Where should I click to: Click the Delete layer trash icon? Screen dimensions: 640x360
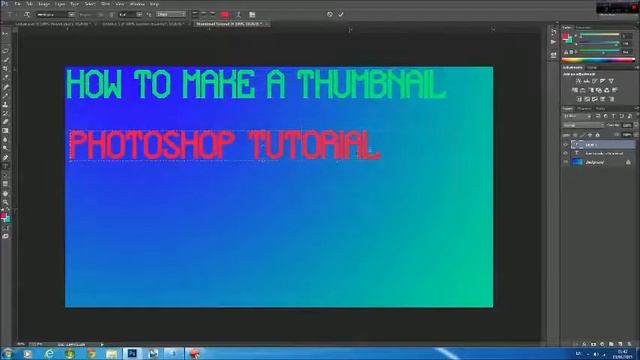point(629,344)
